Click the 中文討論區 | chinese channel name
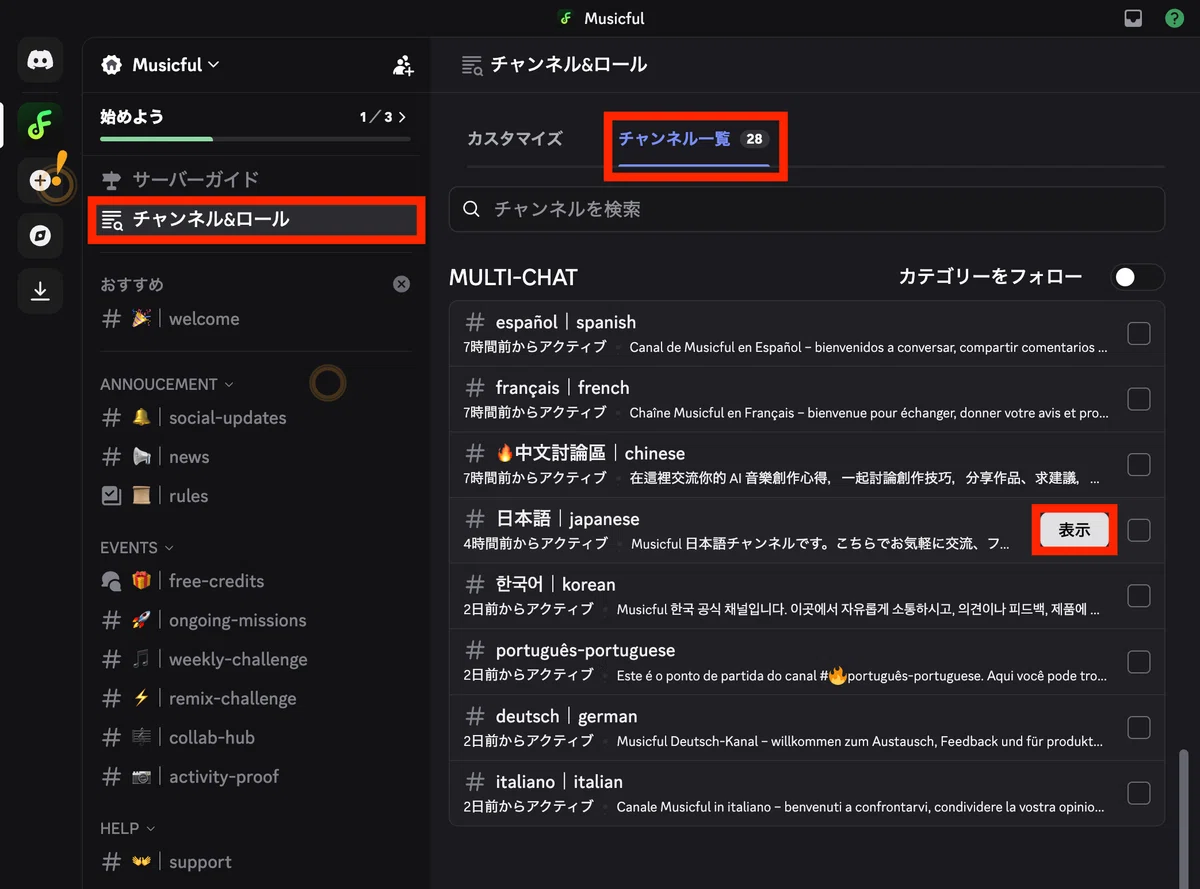 [590, 454]
